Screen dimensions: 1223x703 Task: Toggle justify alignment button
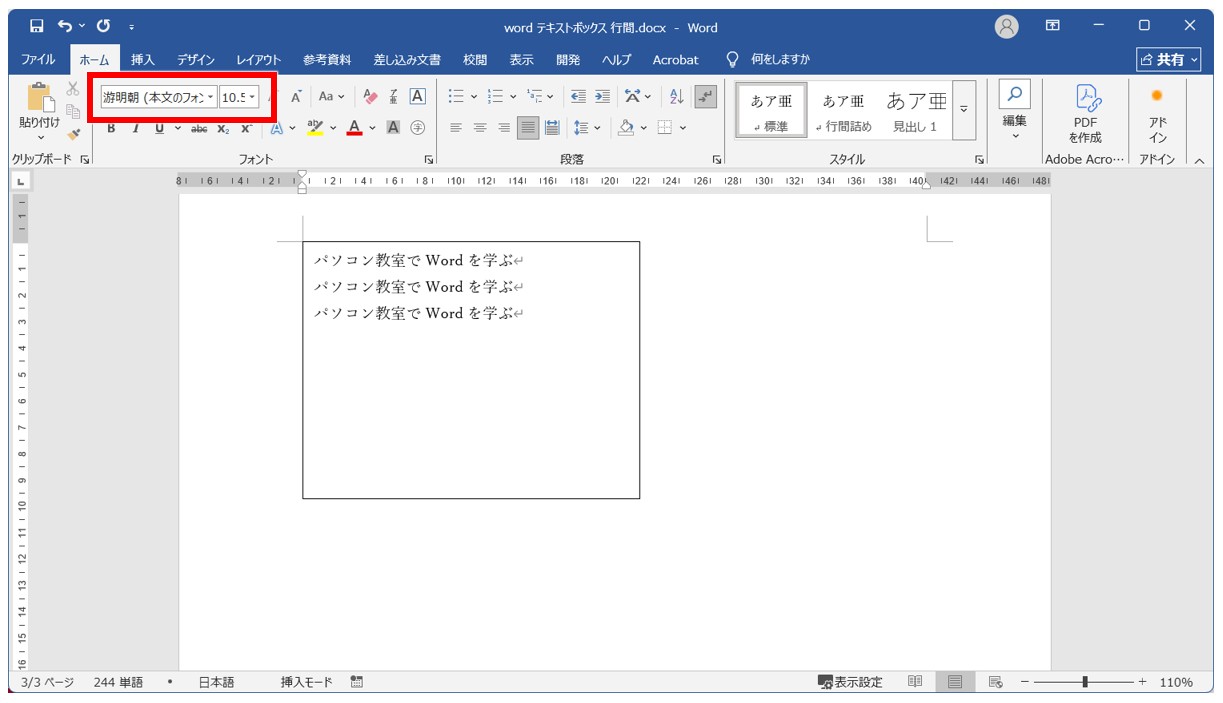[527, 128]
